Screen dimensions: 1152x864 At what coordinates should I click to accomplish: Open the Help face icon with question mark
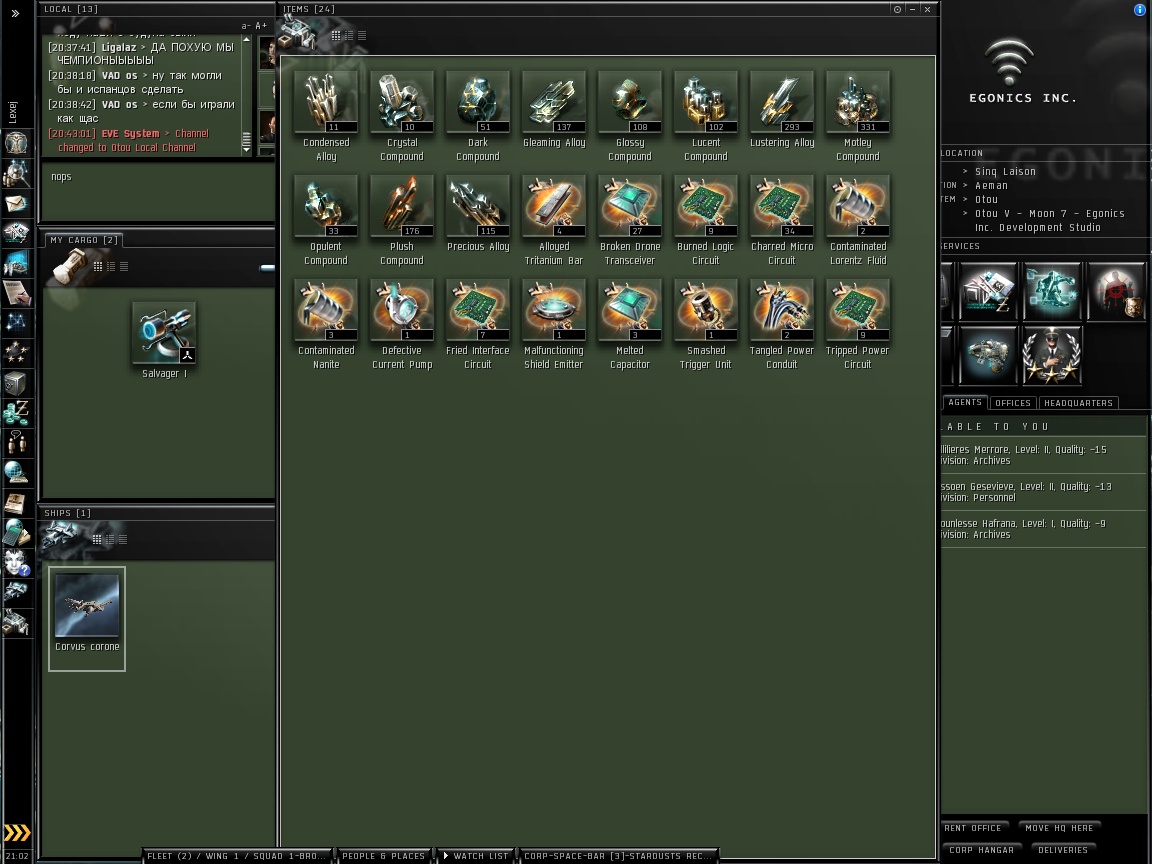click(16, 562)
